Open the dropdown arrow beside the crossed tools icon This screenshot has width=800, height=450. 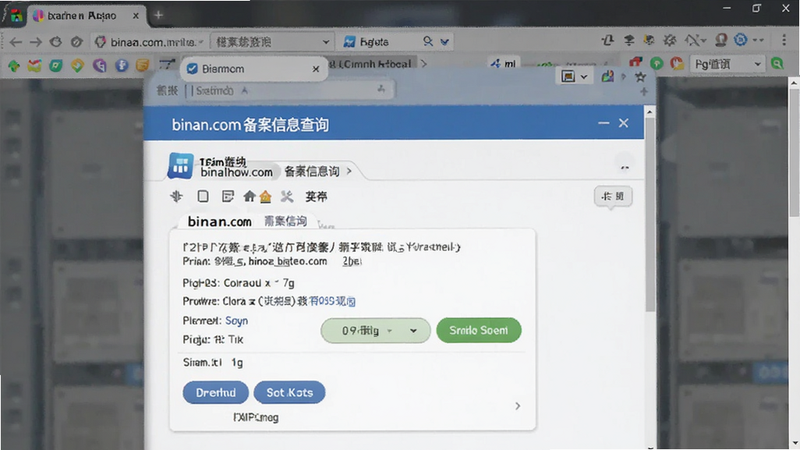pyautogui.click(x=703, y=40)
